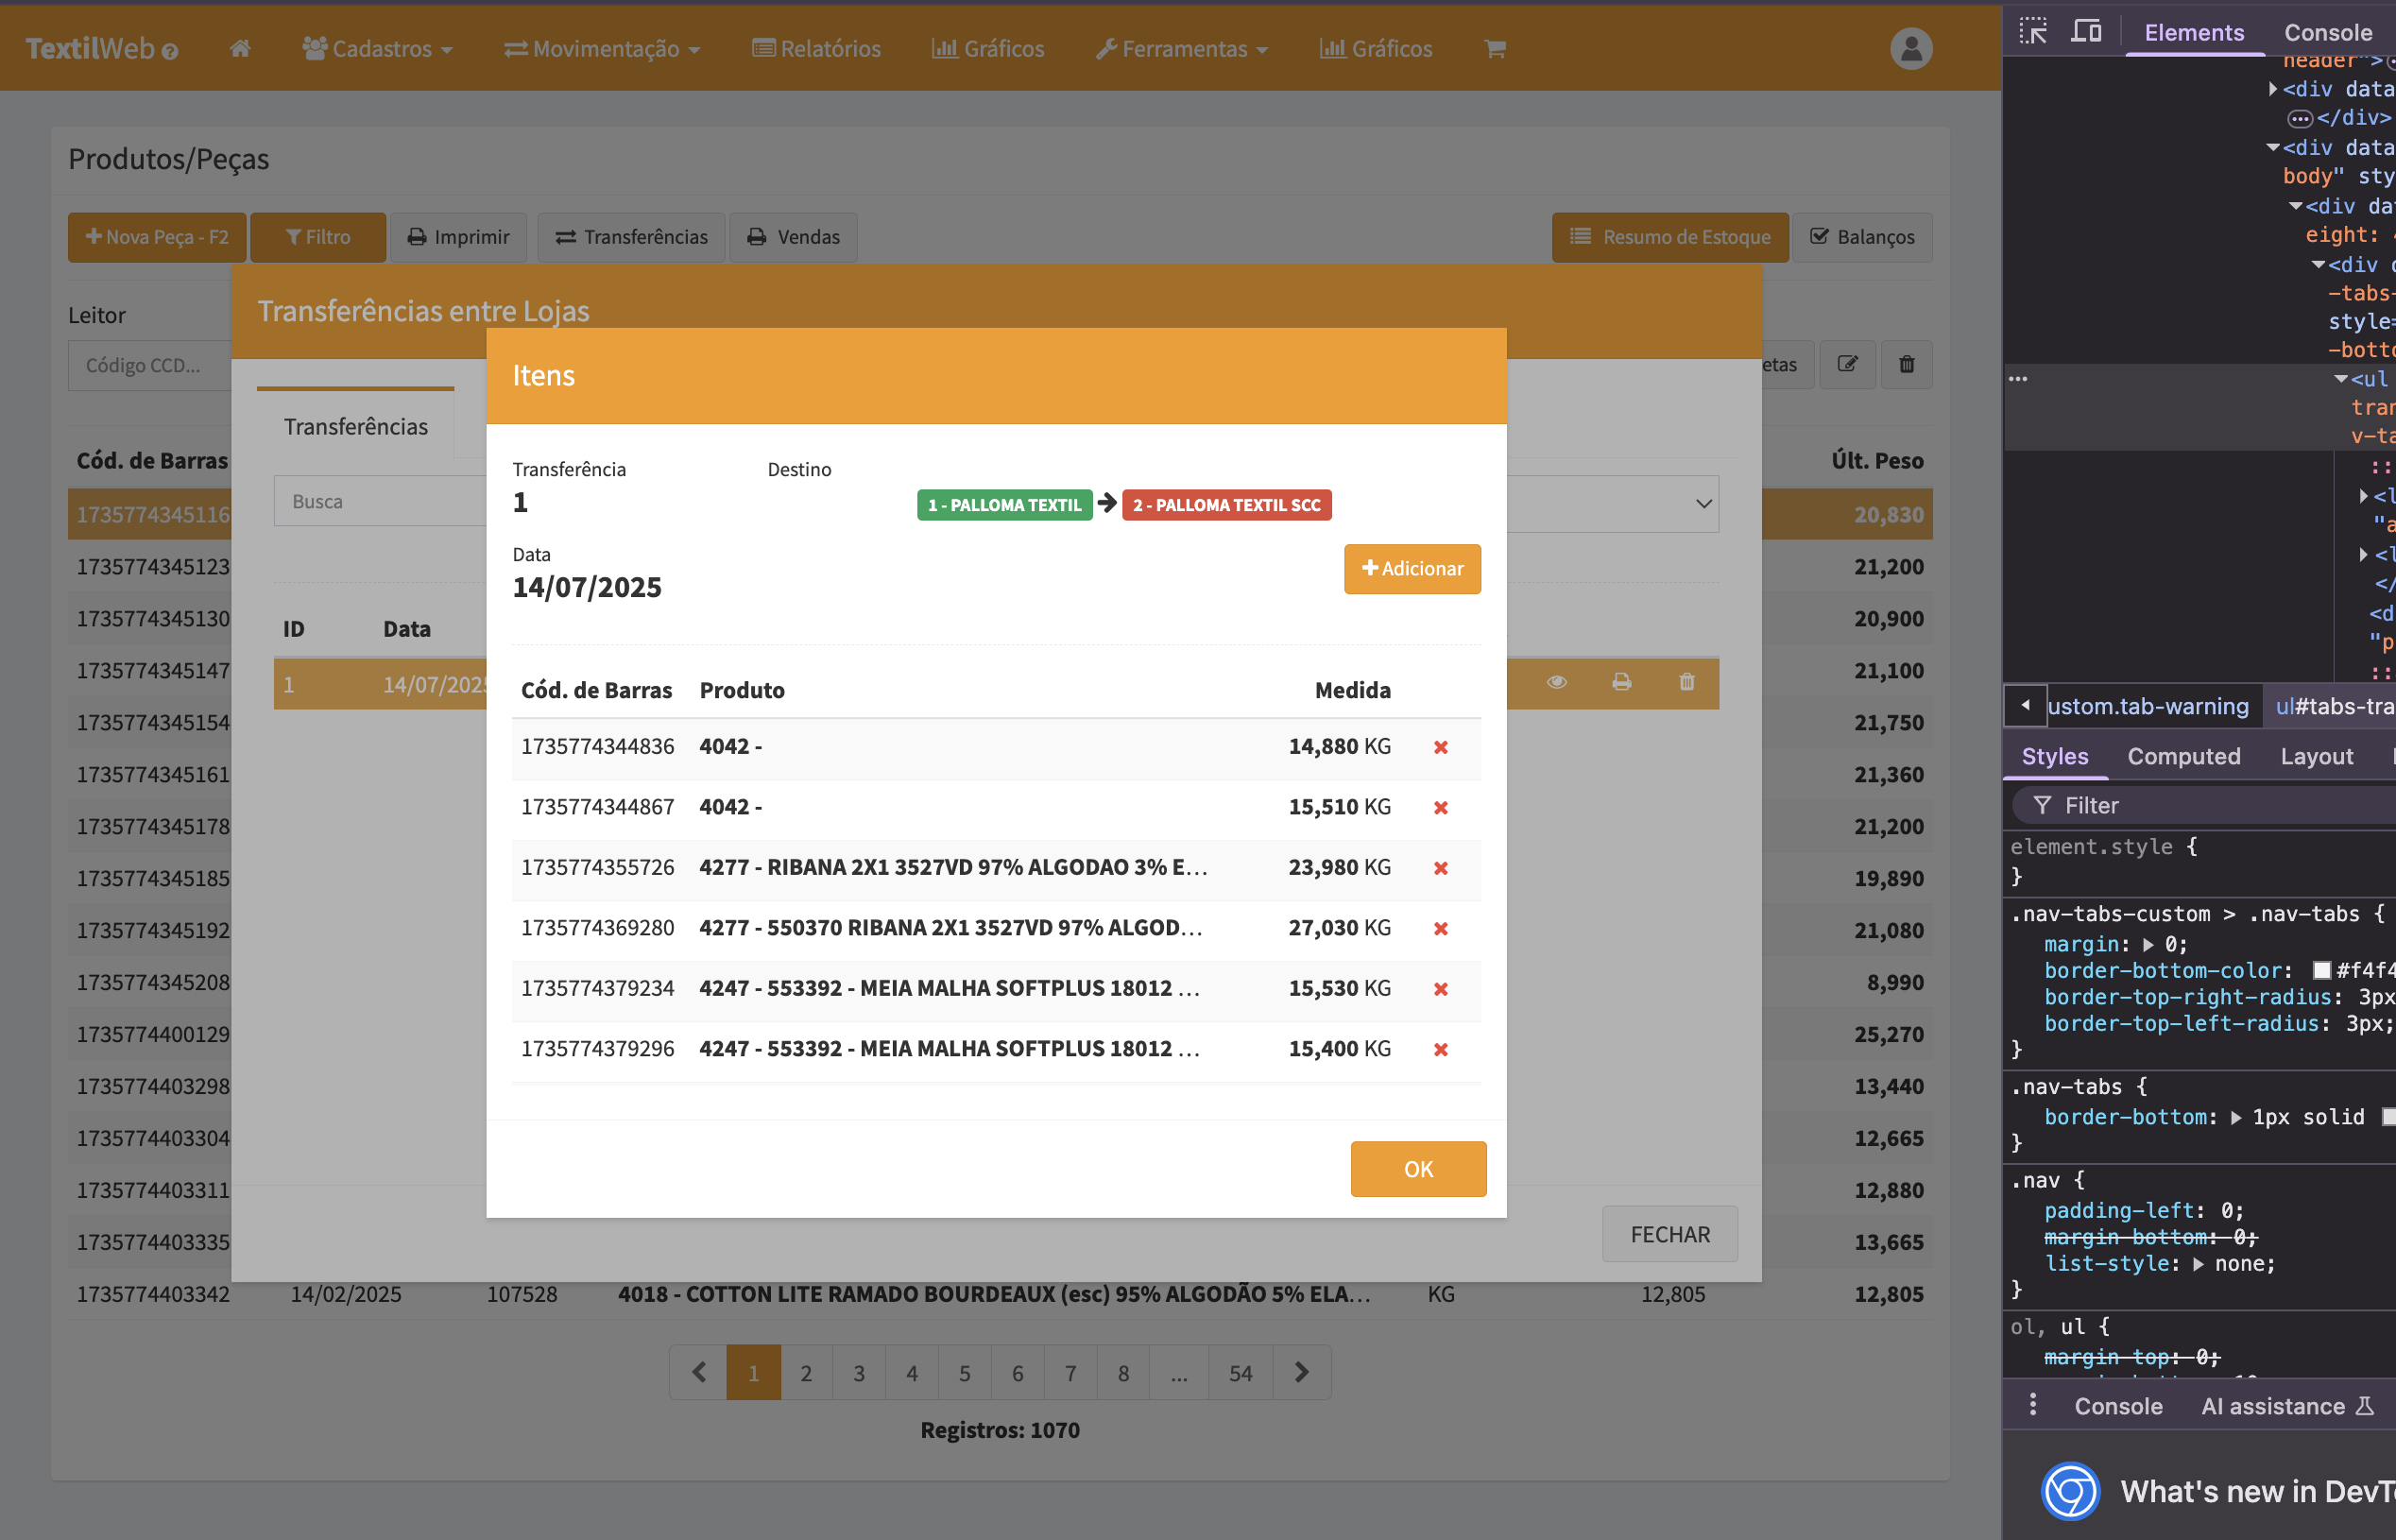Click the eye icon to view transfer
This screenshot has width=2396, height=1540.
tap(1556, 682)
